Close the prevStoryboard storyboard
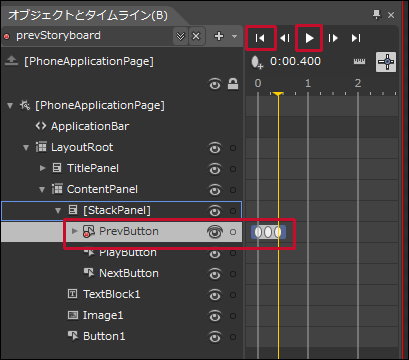This screenshot has height=360, width=409. click(x=196, y=36)
